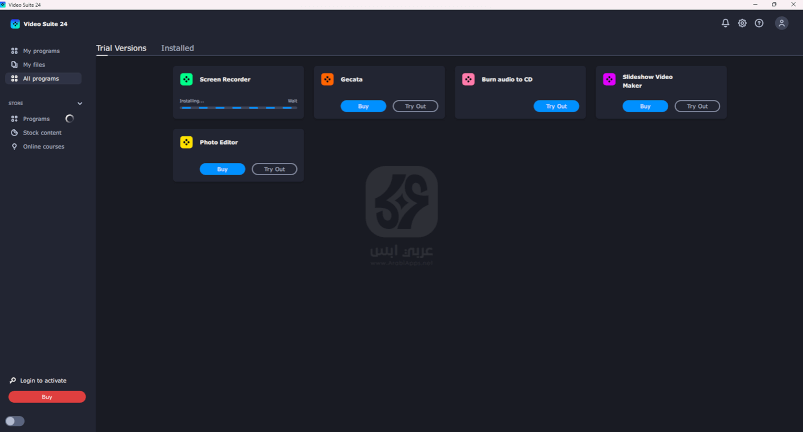Select the Trial Versions tab

(x=121, y=48)
